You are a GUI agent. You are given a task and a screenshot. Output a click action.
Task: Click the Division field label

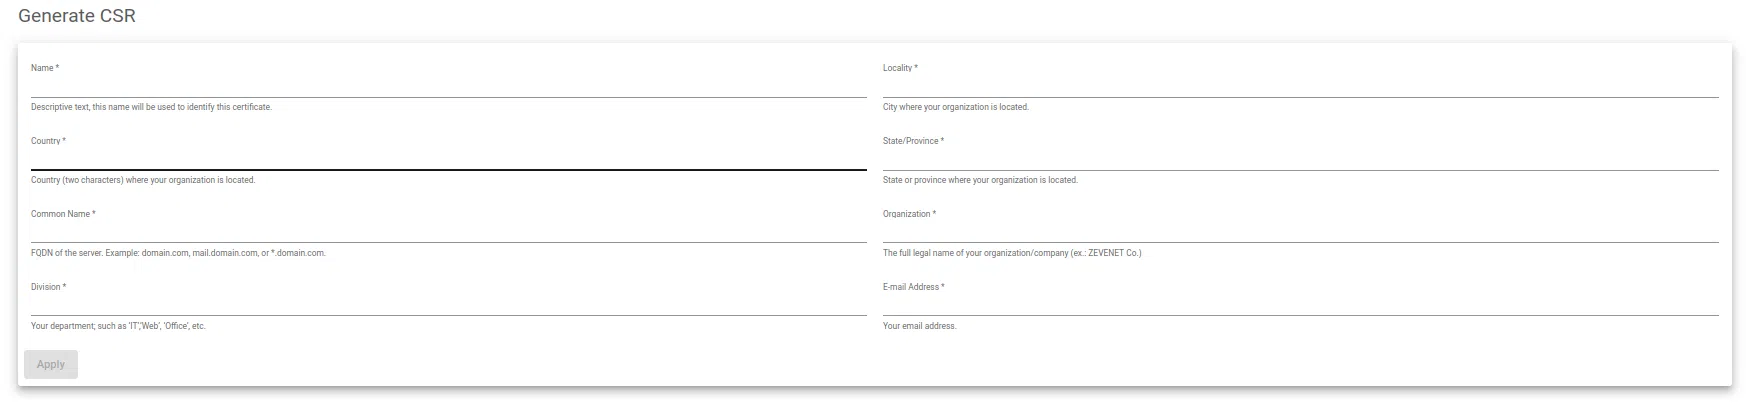(47, 287)
